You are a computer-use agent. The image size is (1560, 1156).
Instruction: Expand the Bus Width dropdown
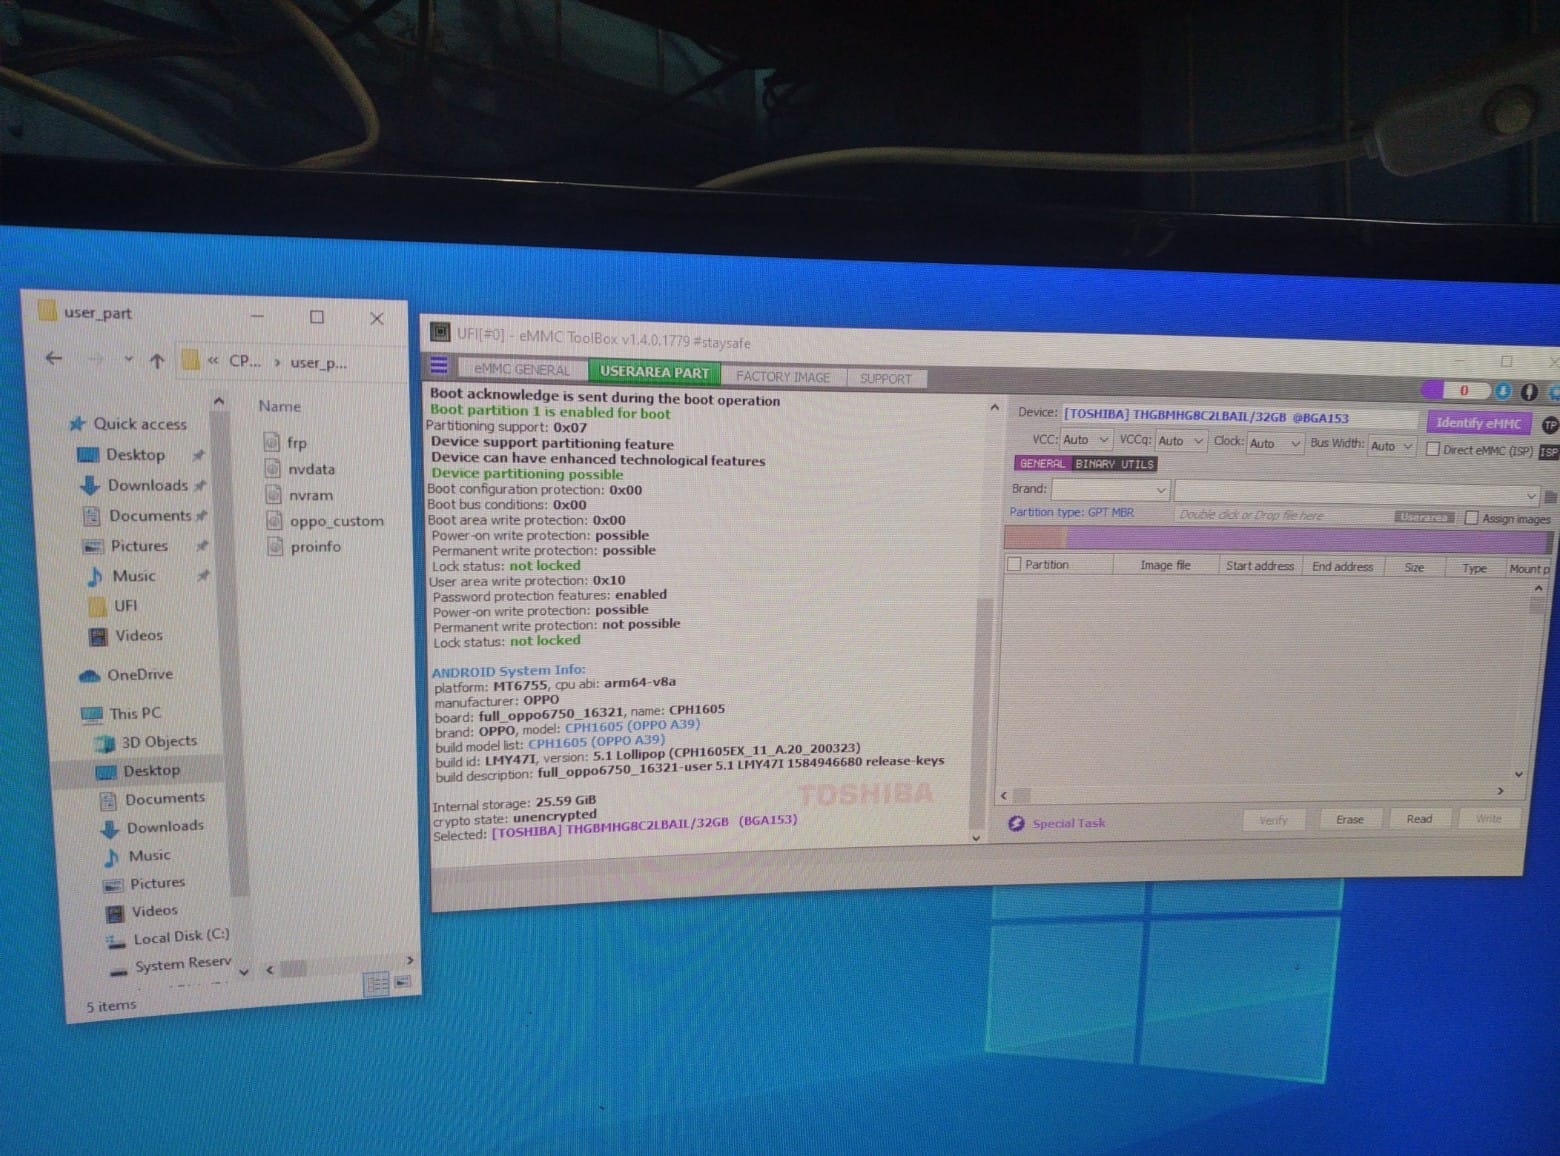(1391, 446)
